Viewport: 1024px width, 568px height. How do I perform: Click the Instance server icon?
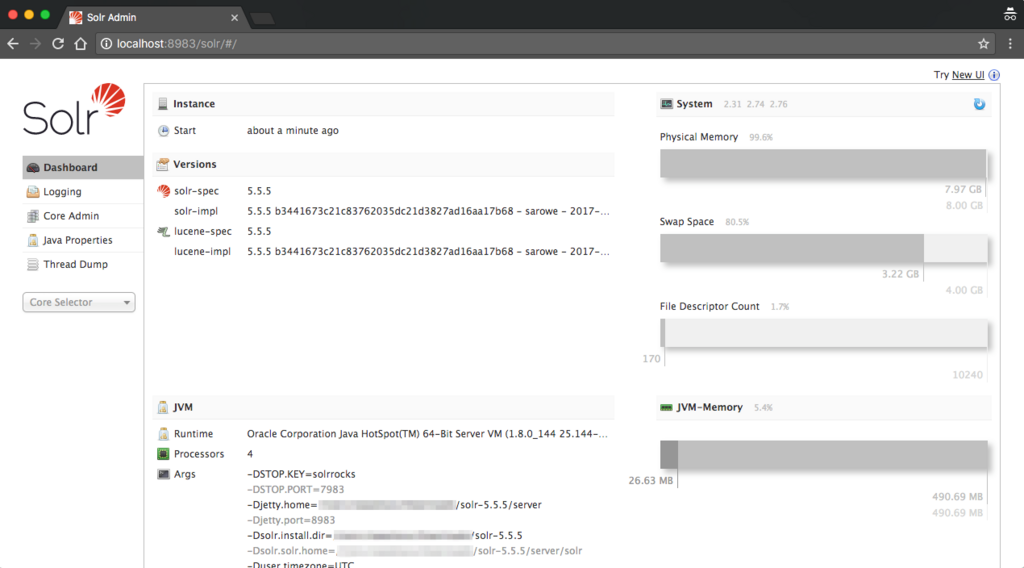pyautogui.click(x=163, y=104)
